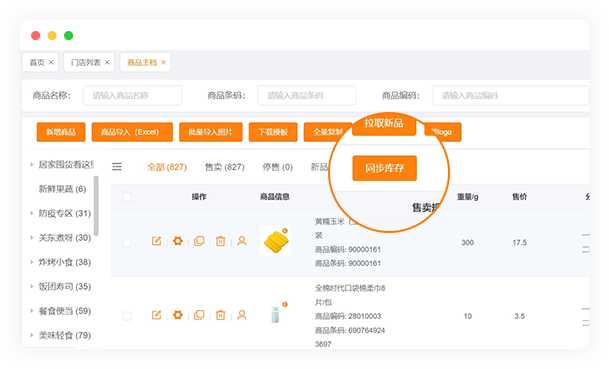This screenshot has width=609, height=369.
Task: Expand the 关东煮呀 (30) category arrow
Action: tap(32, 238)
